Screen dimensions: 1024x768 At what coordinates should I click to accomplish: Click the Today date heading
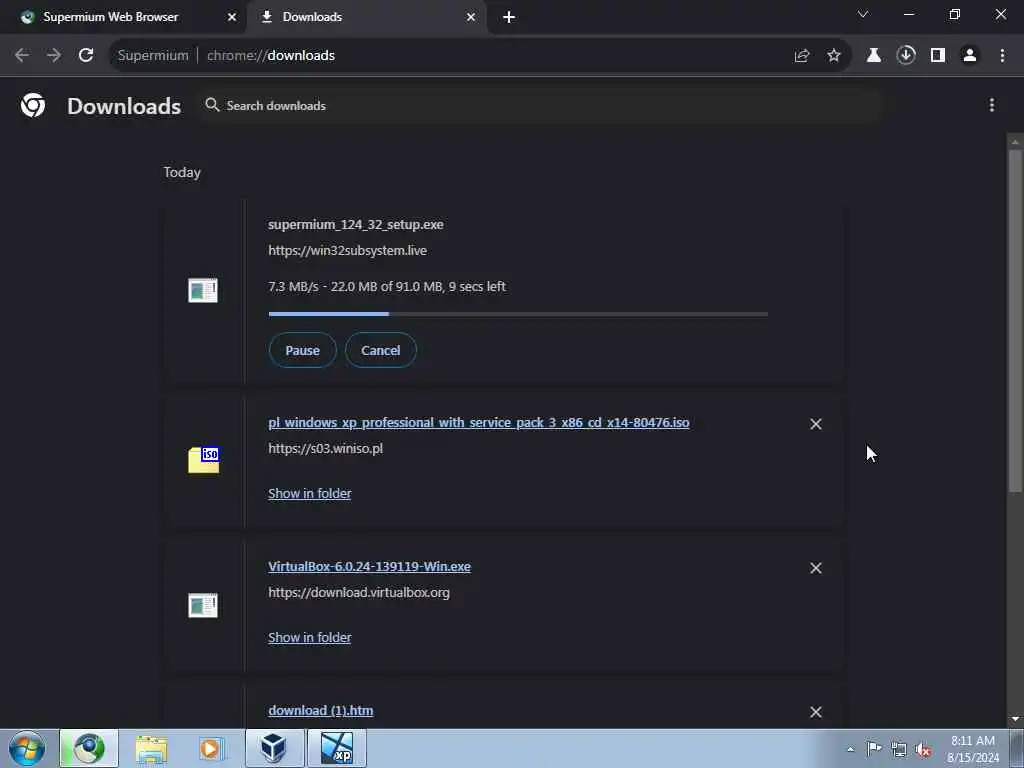pos(182,172)
